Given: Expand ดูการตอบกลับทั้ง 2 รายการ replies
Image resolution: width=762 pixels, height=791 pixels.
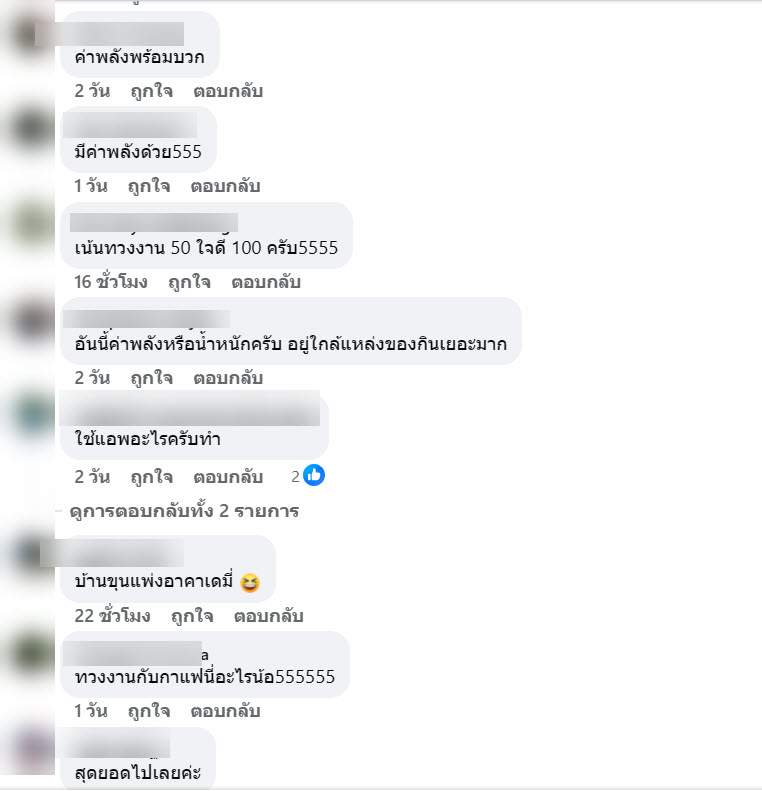Looking at the screenshot, I should pos(184,511).
